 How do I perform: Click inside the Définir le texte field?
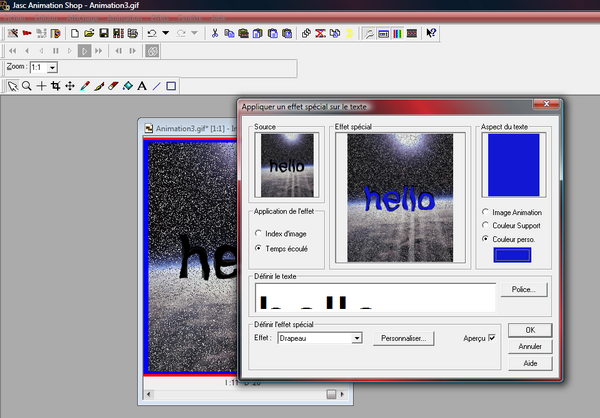(375, 297)
